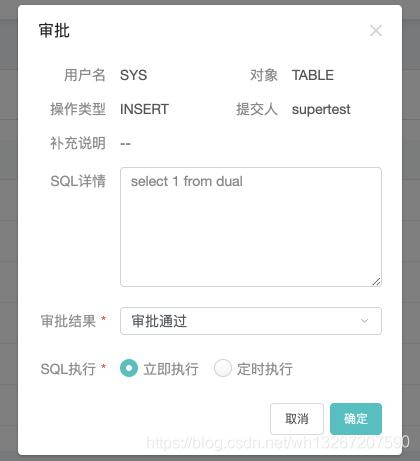Click the 取消 button

coord(297,419)
